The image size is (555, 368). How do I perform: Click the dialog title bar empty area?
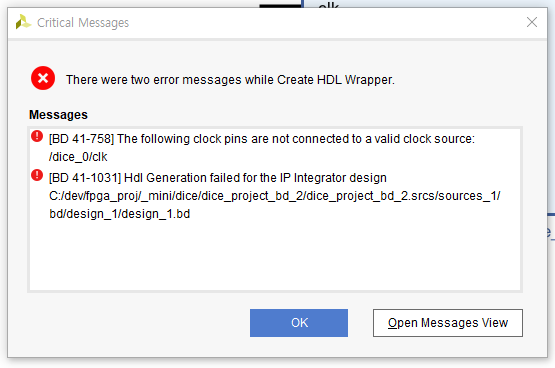click(326, 23)
